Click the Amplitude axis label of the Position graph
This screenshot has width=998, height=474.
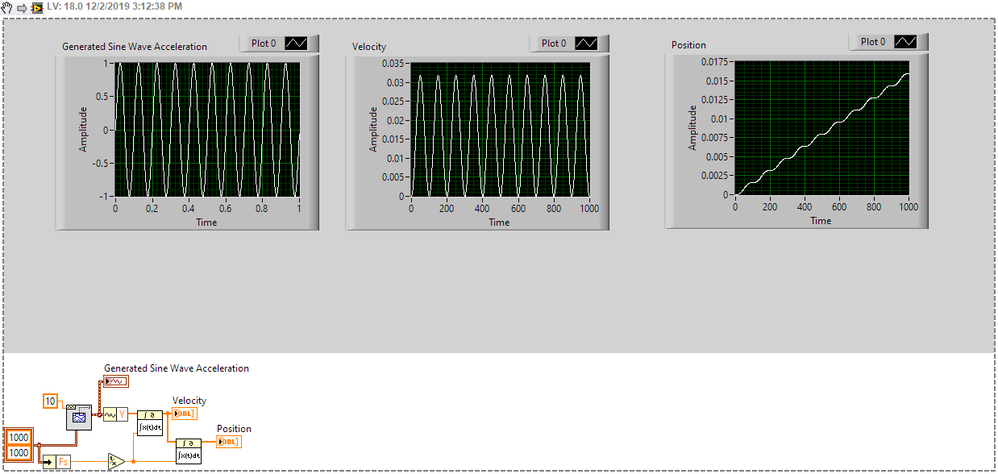coord(693,128)
